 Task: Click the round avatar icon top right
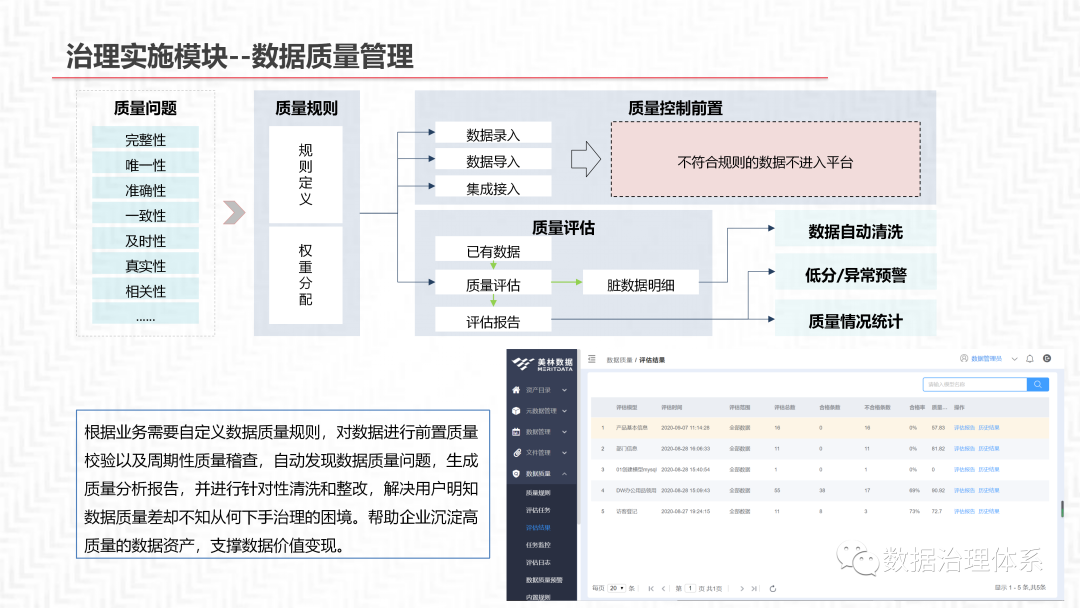tap(1047, 360)
